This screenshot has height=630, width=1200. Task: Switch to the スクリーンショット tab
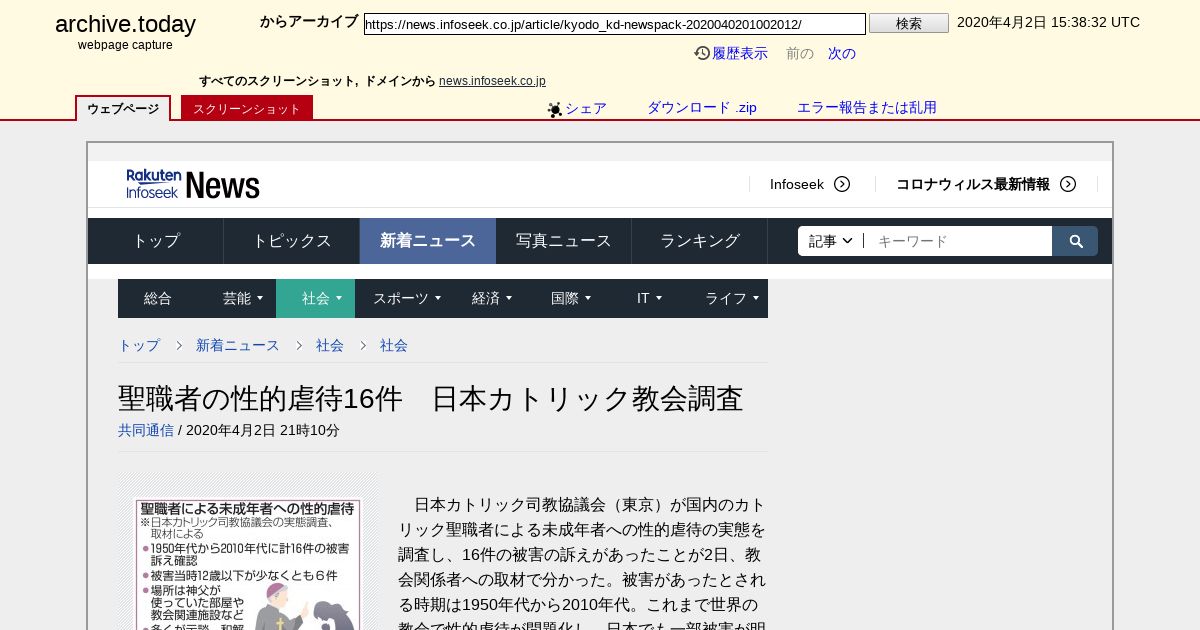247,108
